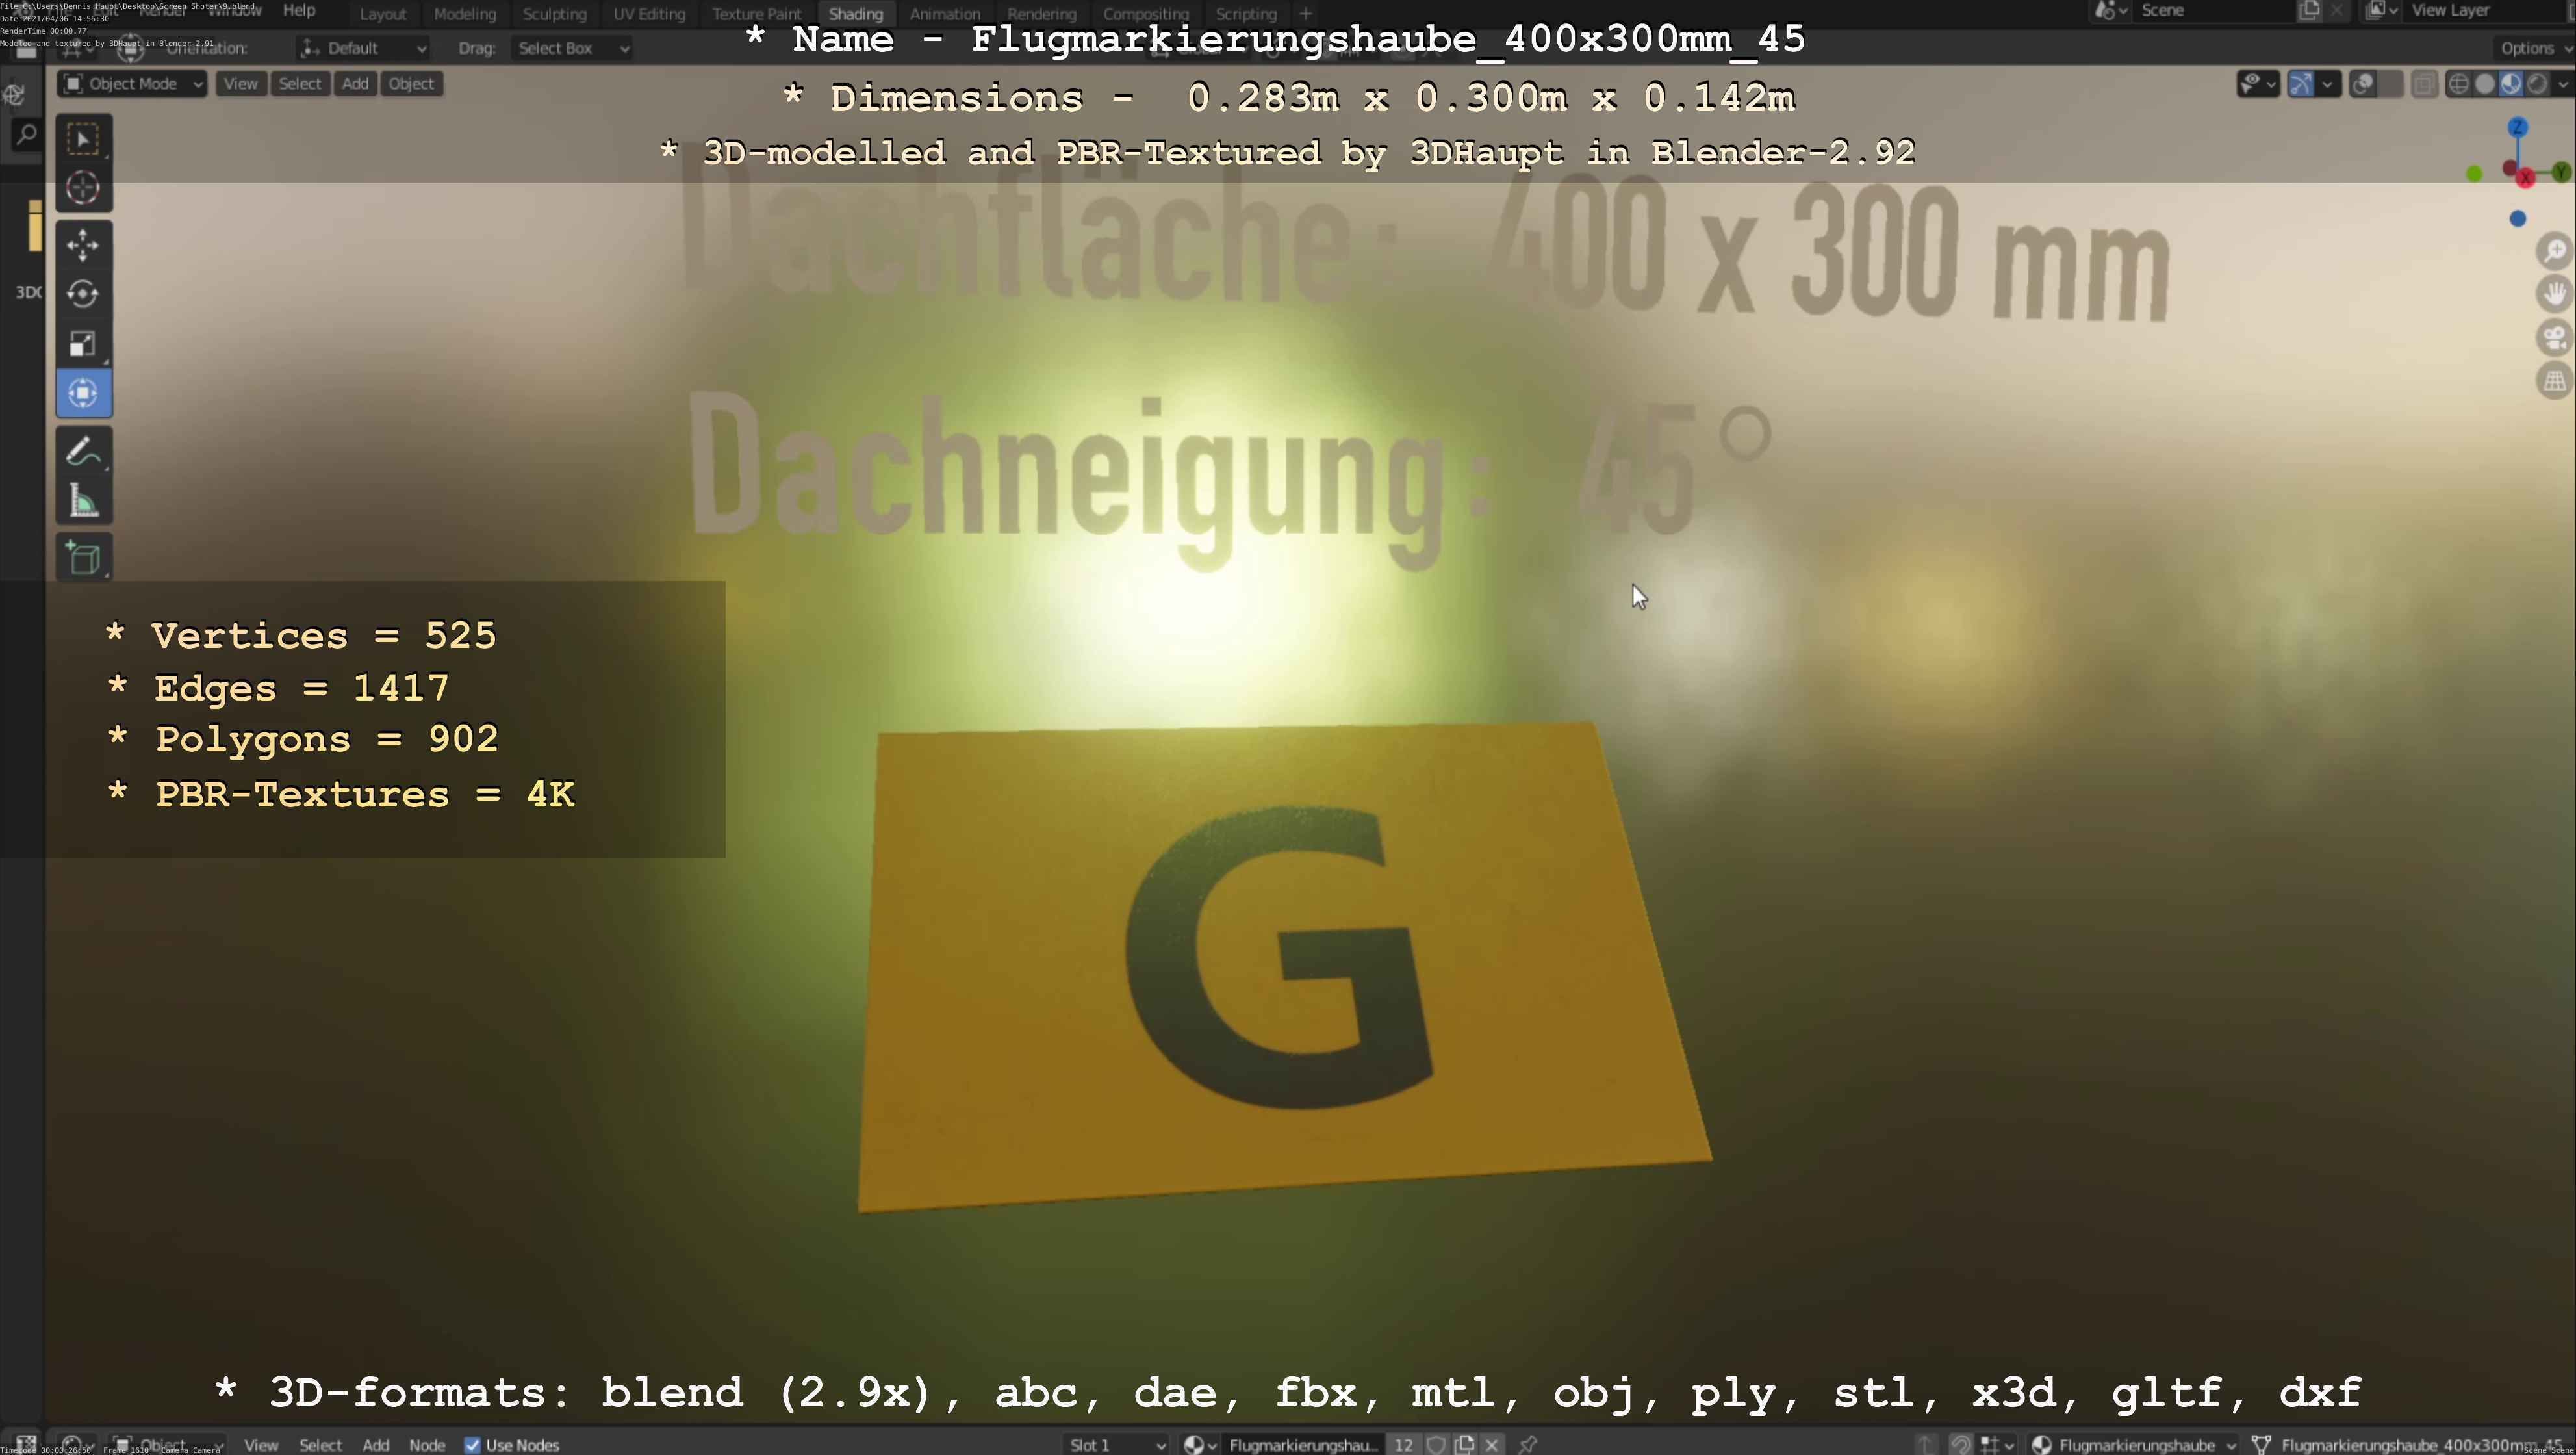The width and height of the screenshot is (2576, 1455).
Task: Activate the Cursor tool
Action: coord(83,188)
